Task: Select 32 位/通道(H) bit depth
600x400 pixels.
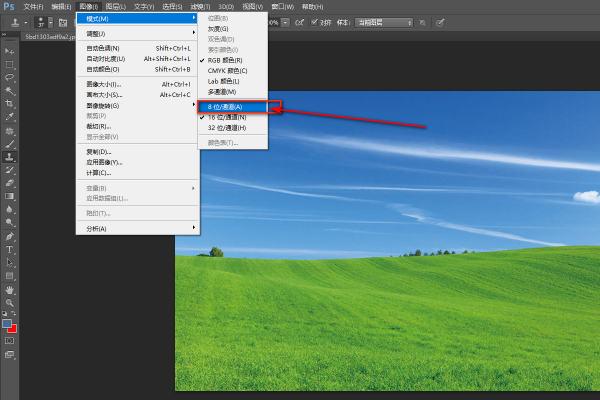Action: (x=233, y=128)
